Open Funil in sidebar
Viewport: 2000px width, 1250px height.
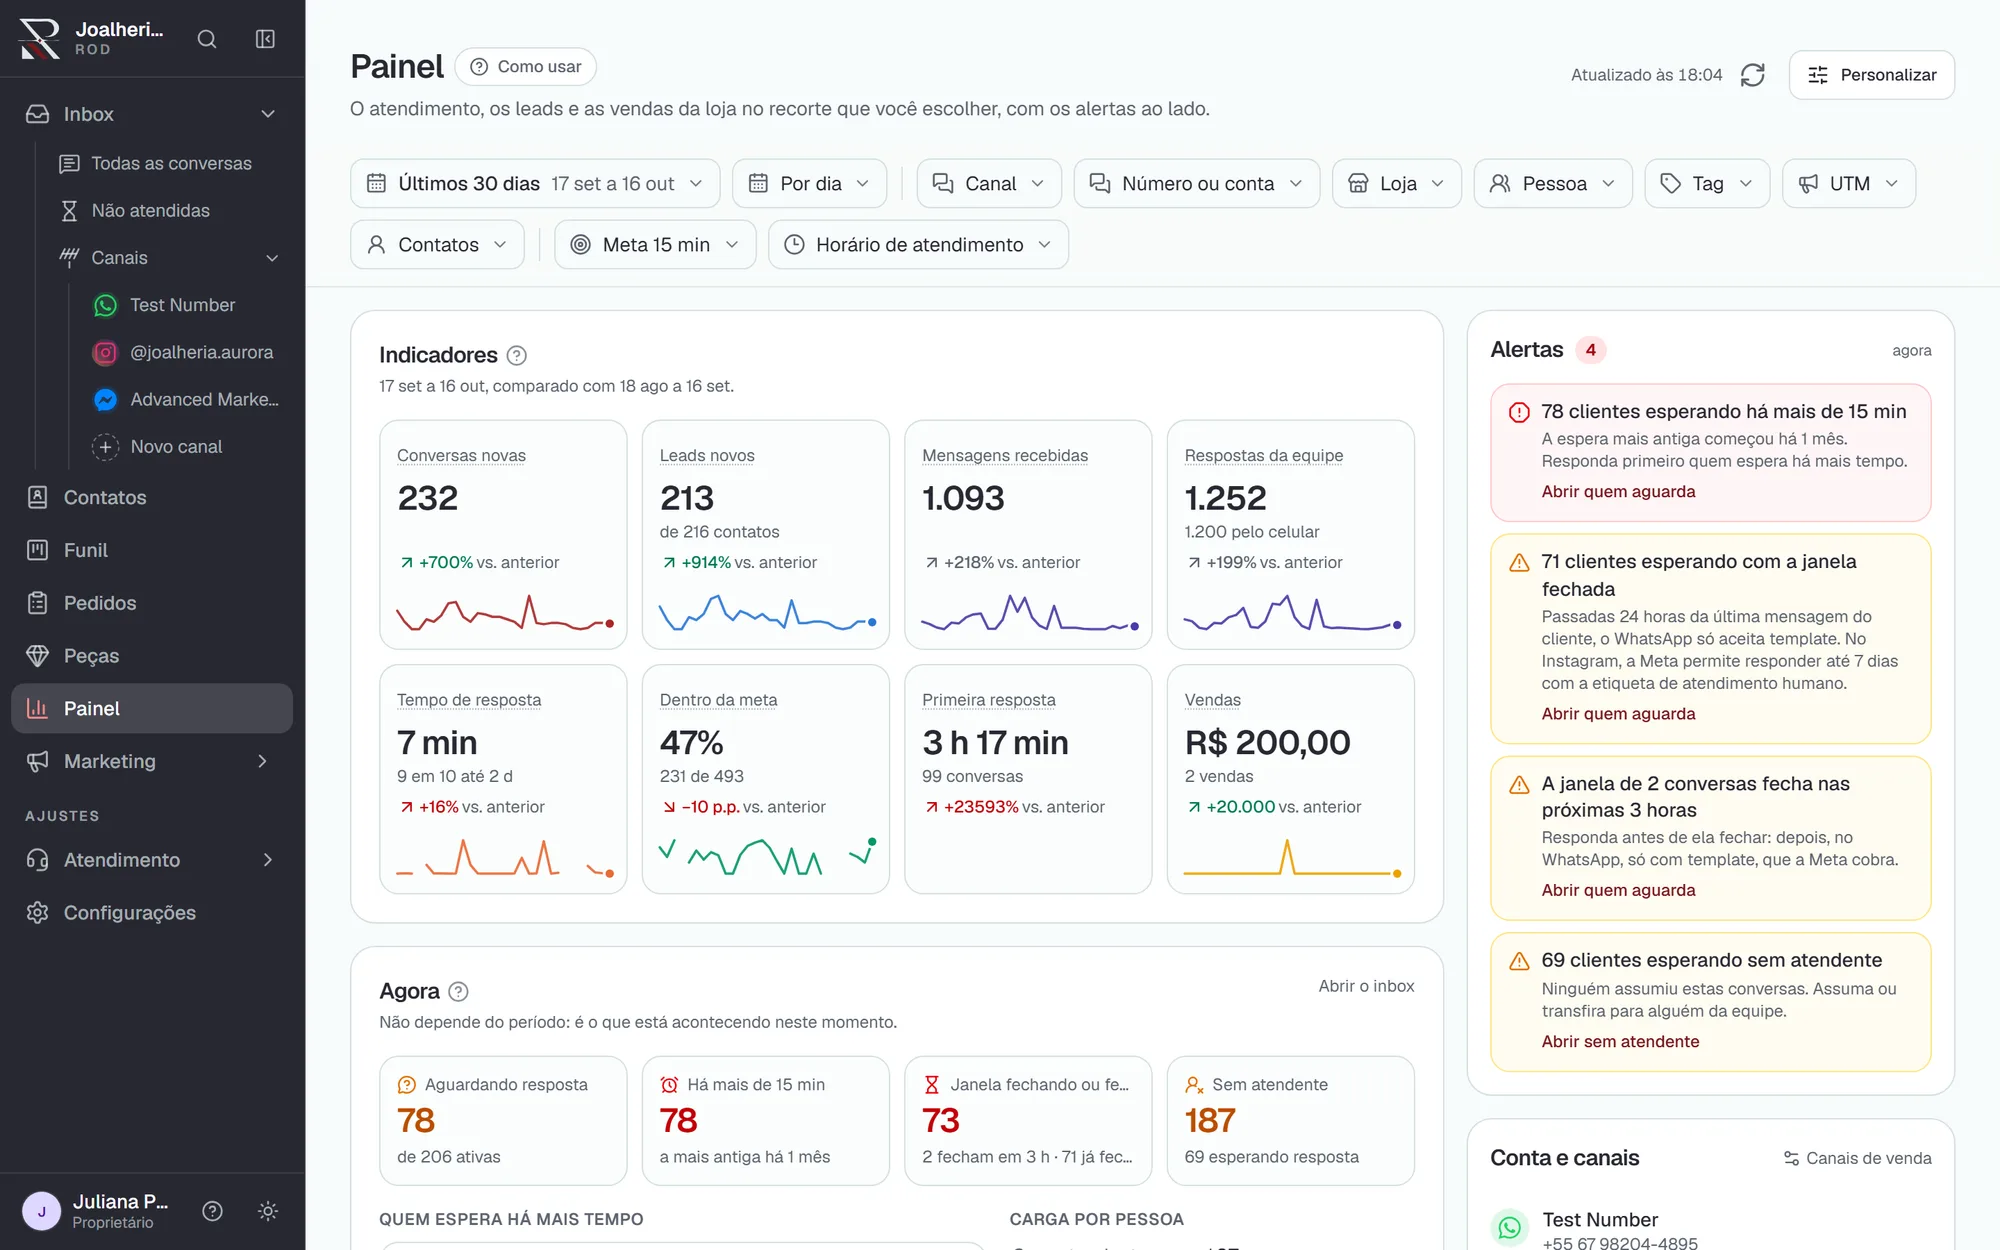click(x=152, y=551)
